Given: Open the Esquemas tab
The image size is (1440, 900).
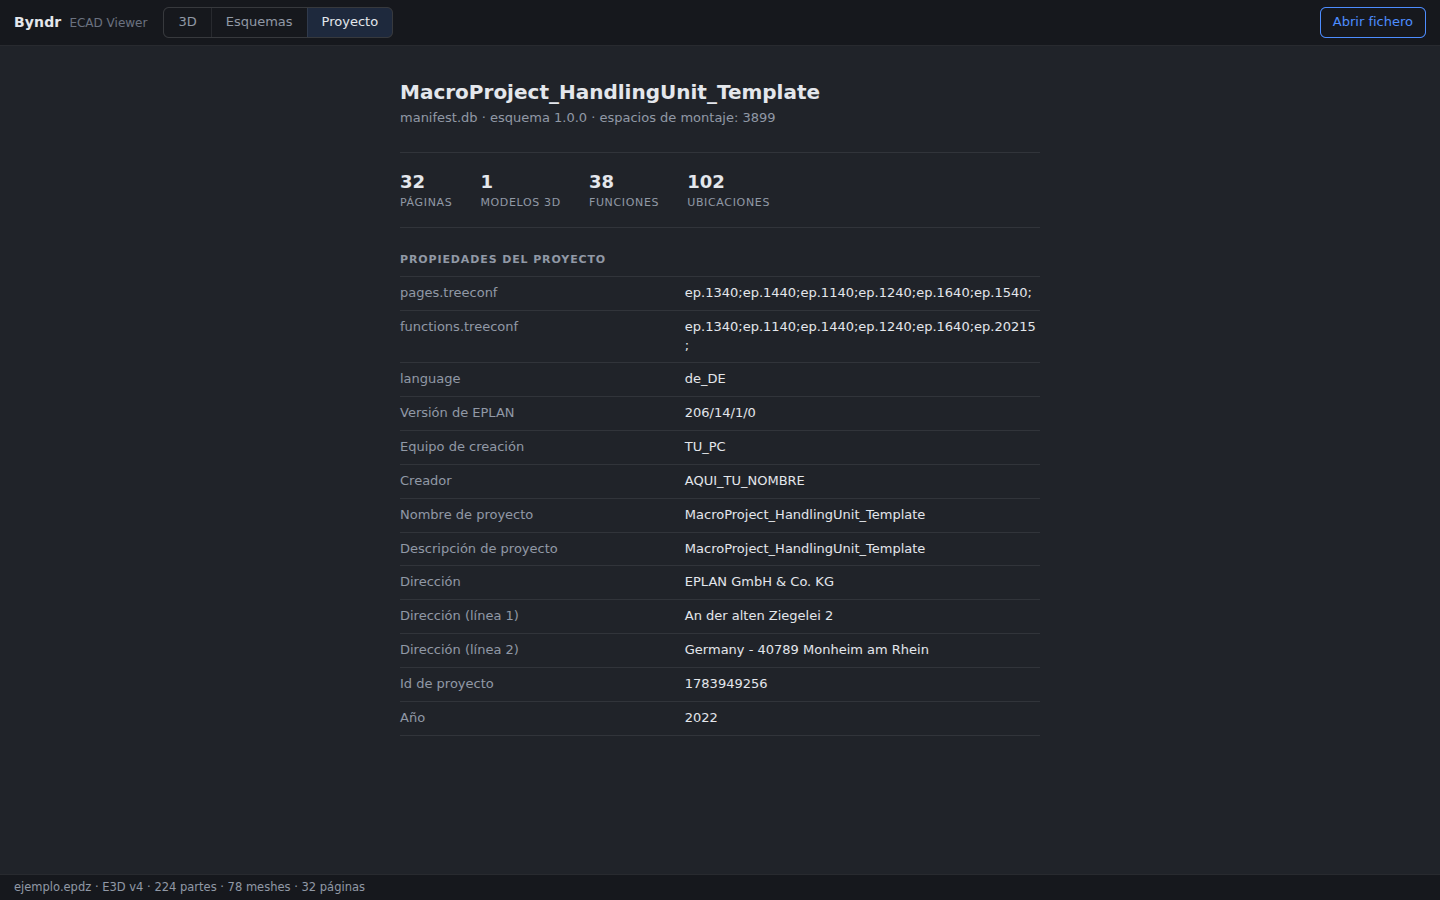Looking at the screenshot, I should click(259, 22).
